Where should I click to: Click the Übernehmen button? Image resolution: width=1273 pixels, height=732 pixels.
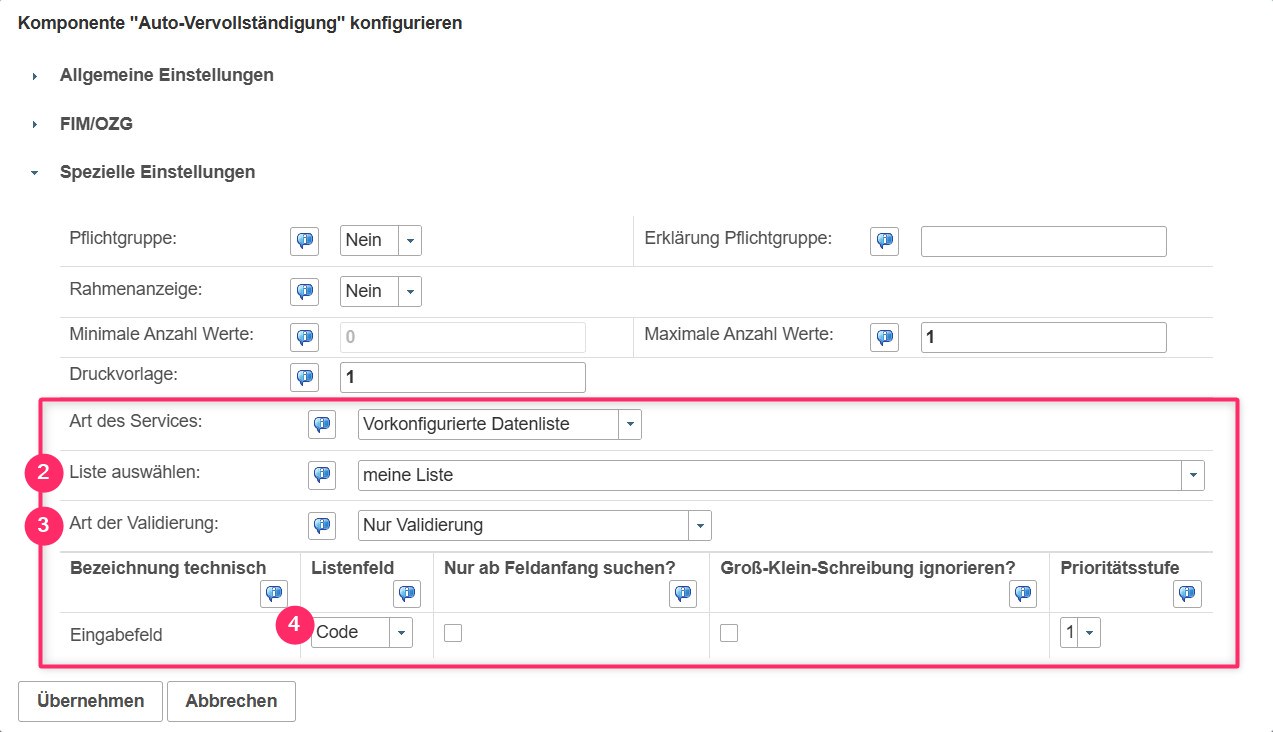point(91,701)
